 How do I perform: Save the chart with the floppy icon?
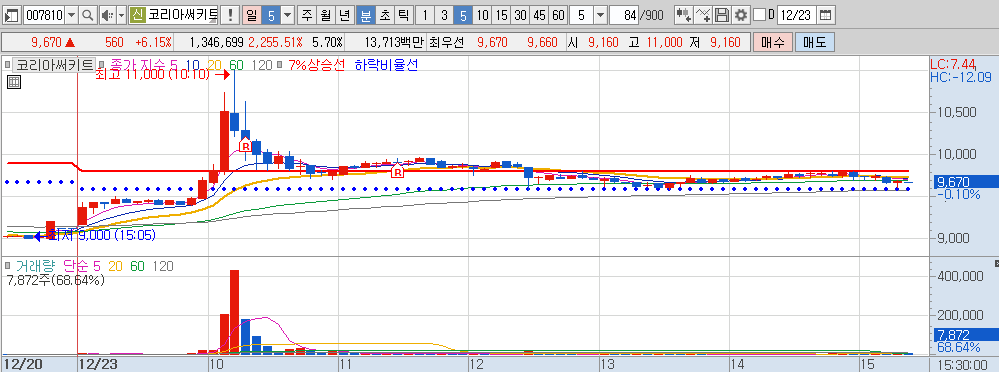721,15
